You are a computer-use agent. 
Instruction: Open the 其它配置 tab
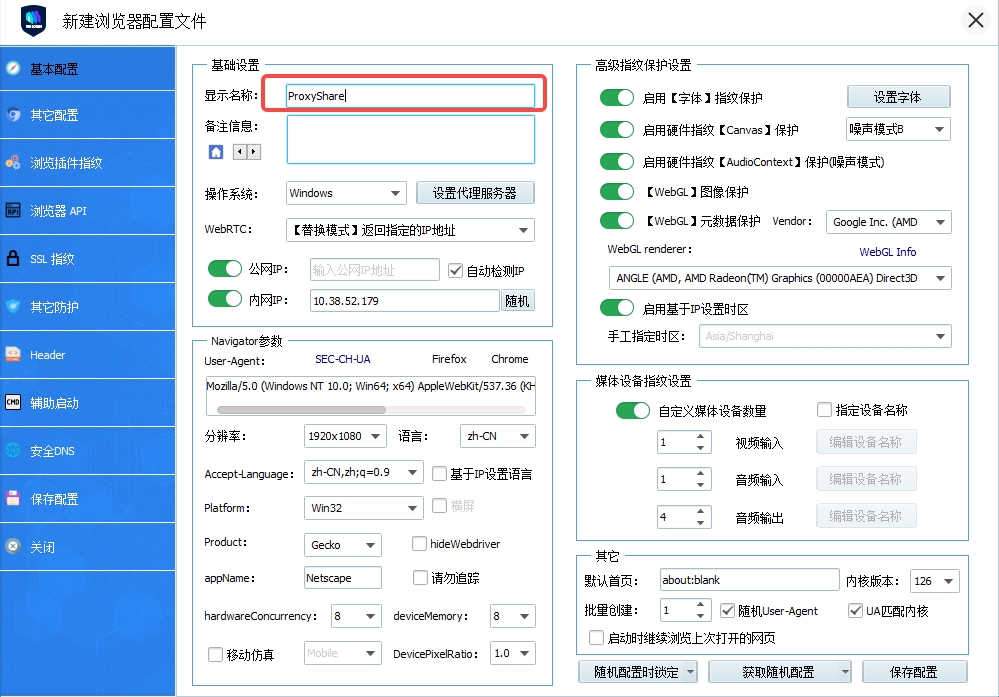coord(87,115)
